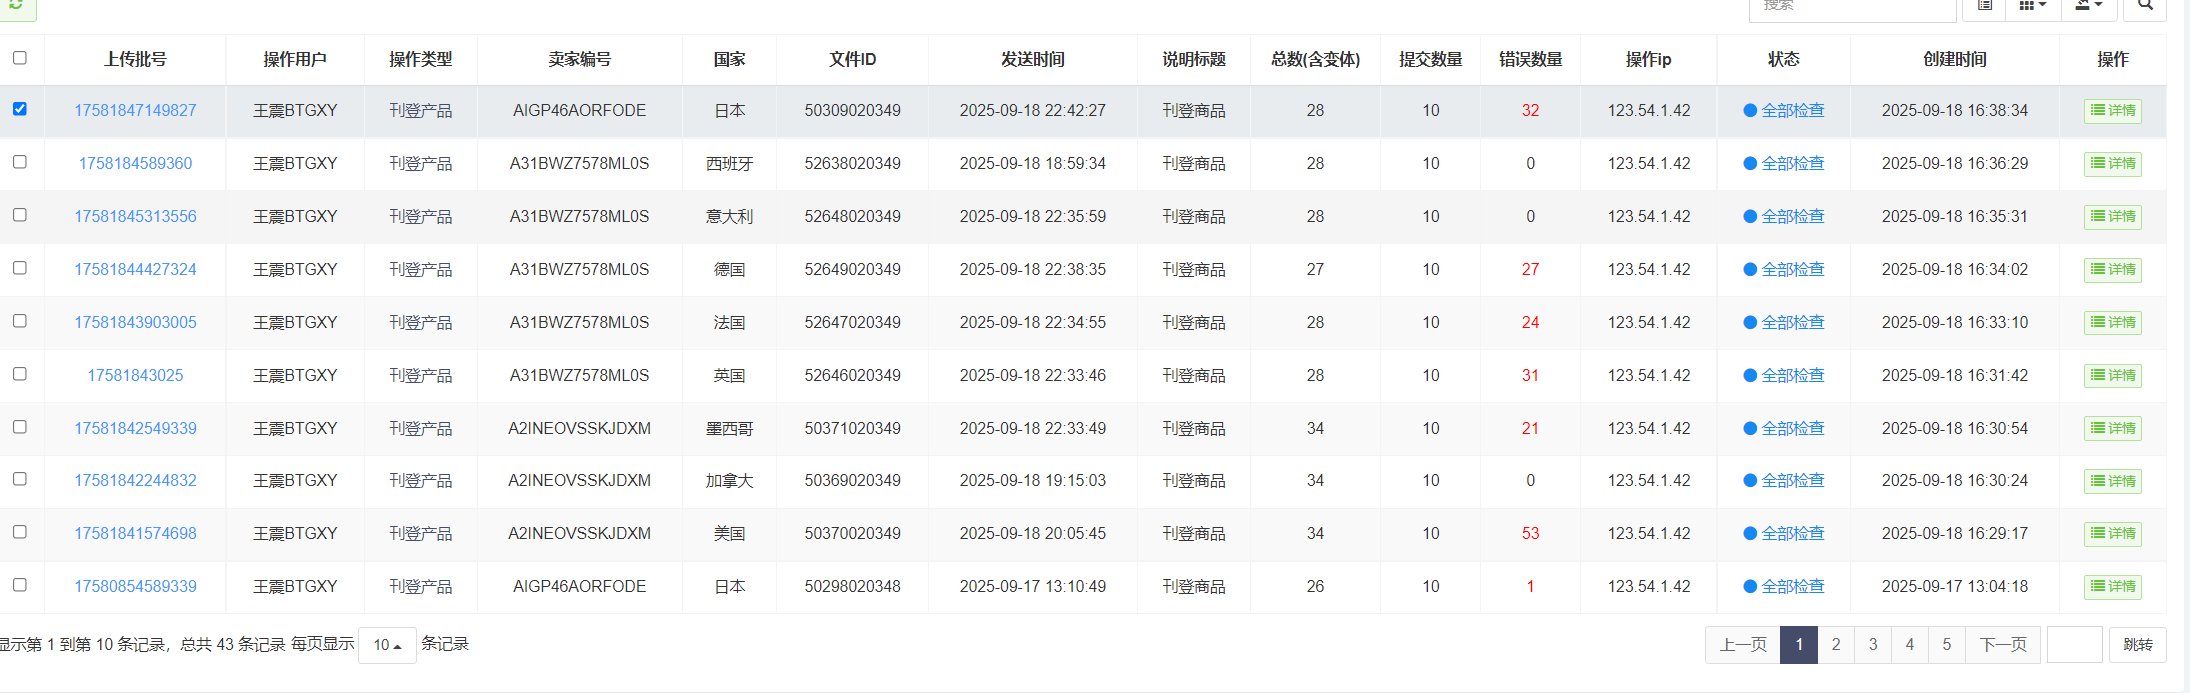Toggle the card view list icon
2190x693 pixels.
(x=1985, y=6)
